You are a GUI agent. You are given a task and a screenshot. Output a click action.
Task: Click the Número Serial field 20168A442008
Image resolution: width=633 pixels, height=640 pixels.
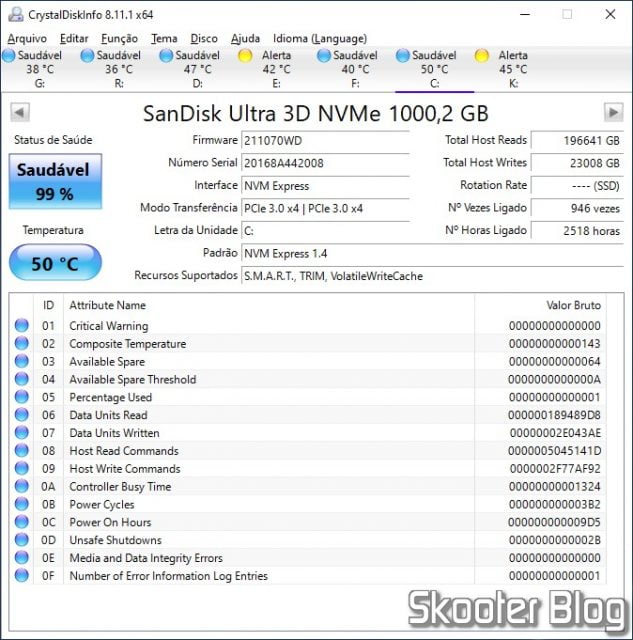click(x=325, y=163)
